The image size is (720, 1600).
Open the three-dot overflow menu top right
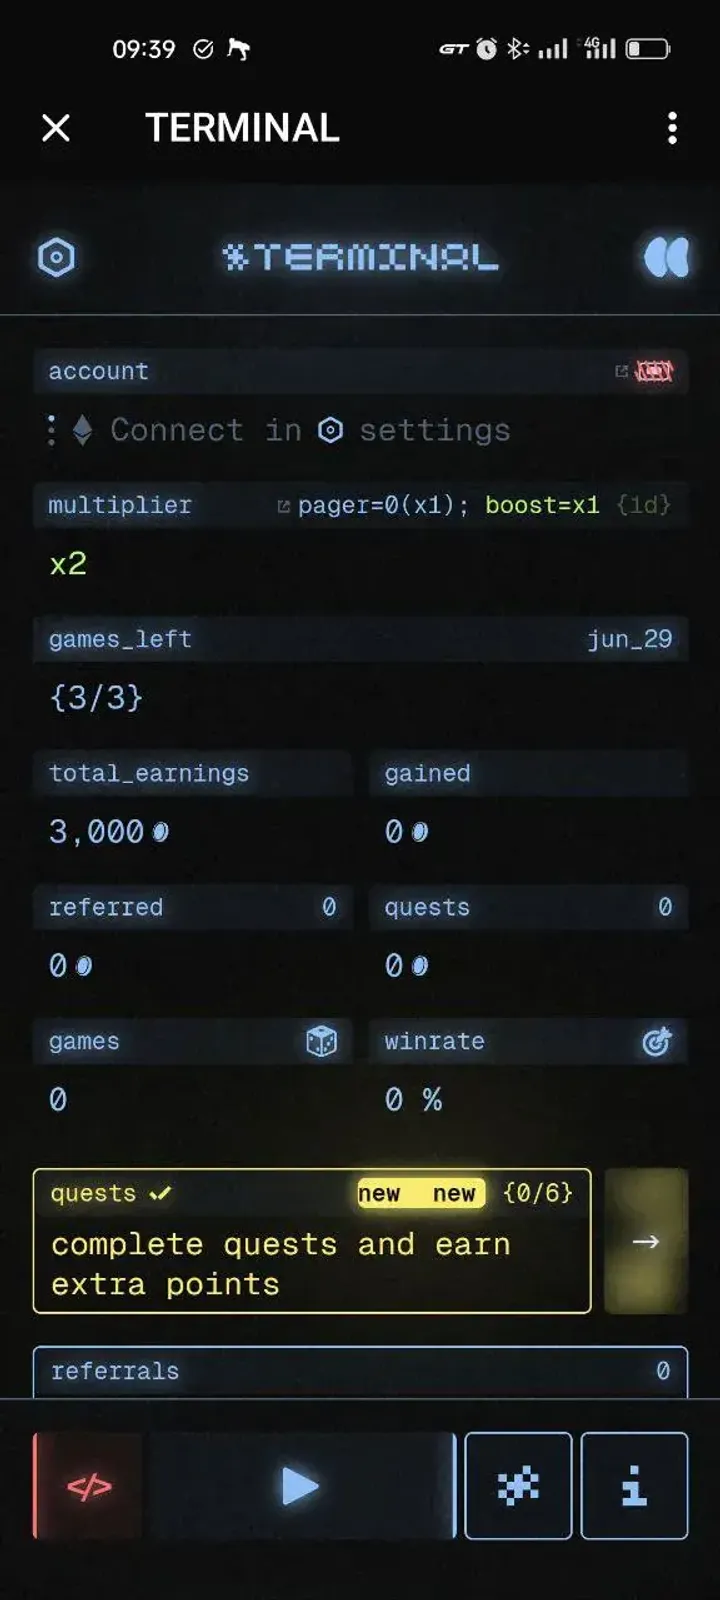671,129
